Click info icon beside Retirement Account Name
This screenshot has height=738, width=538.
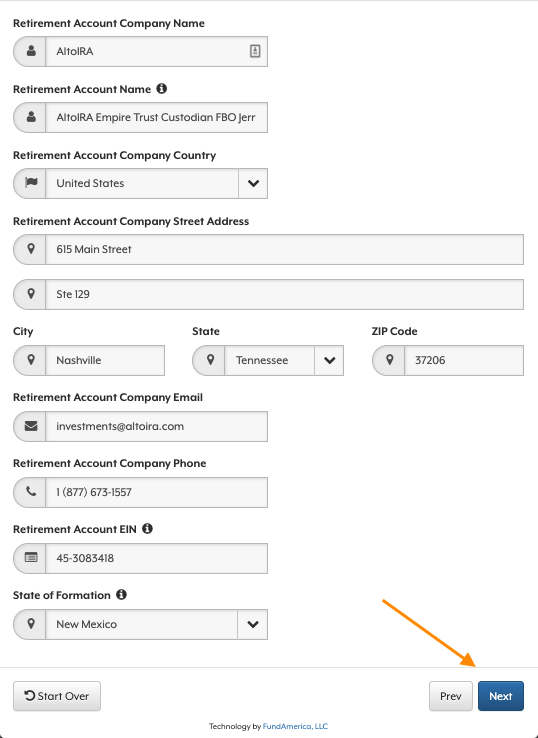(x=161, y=88)
